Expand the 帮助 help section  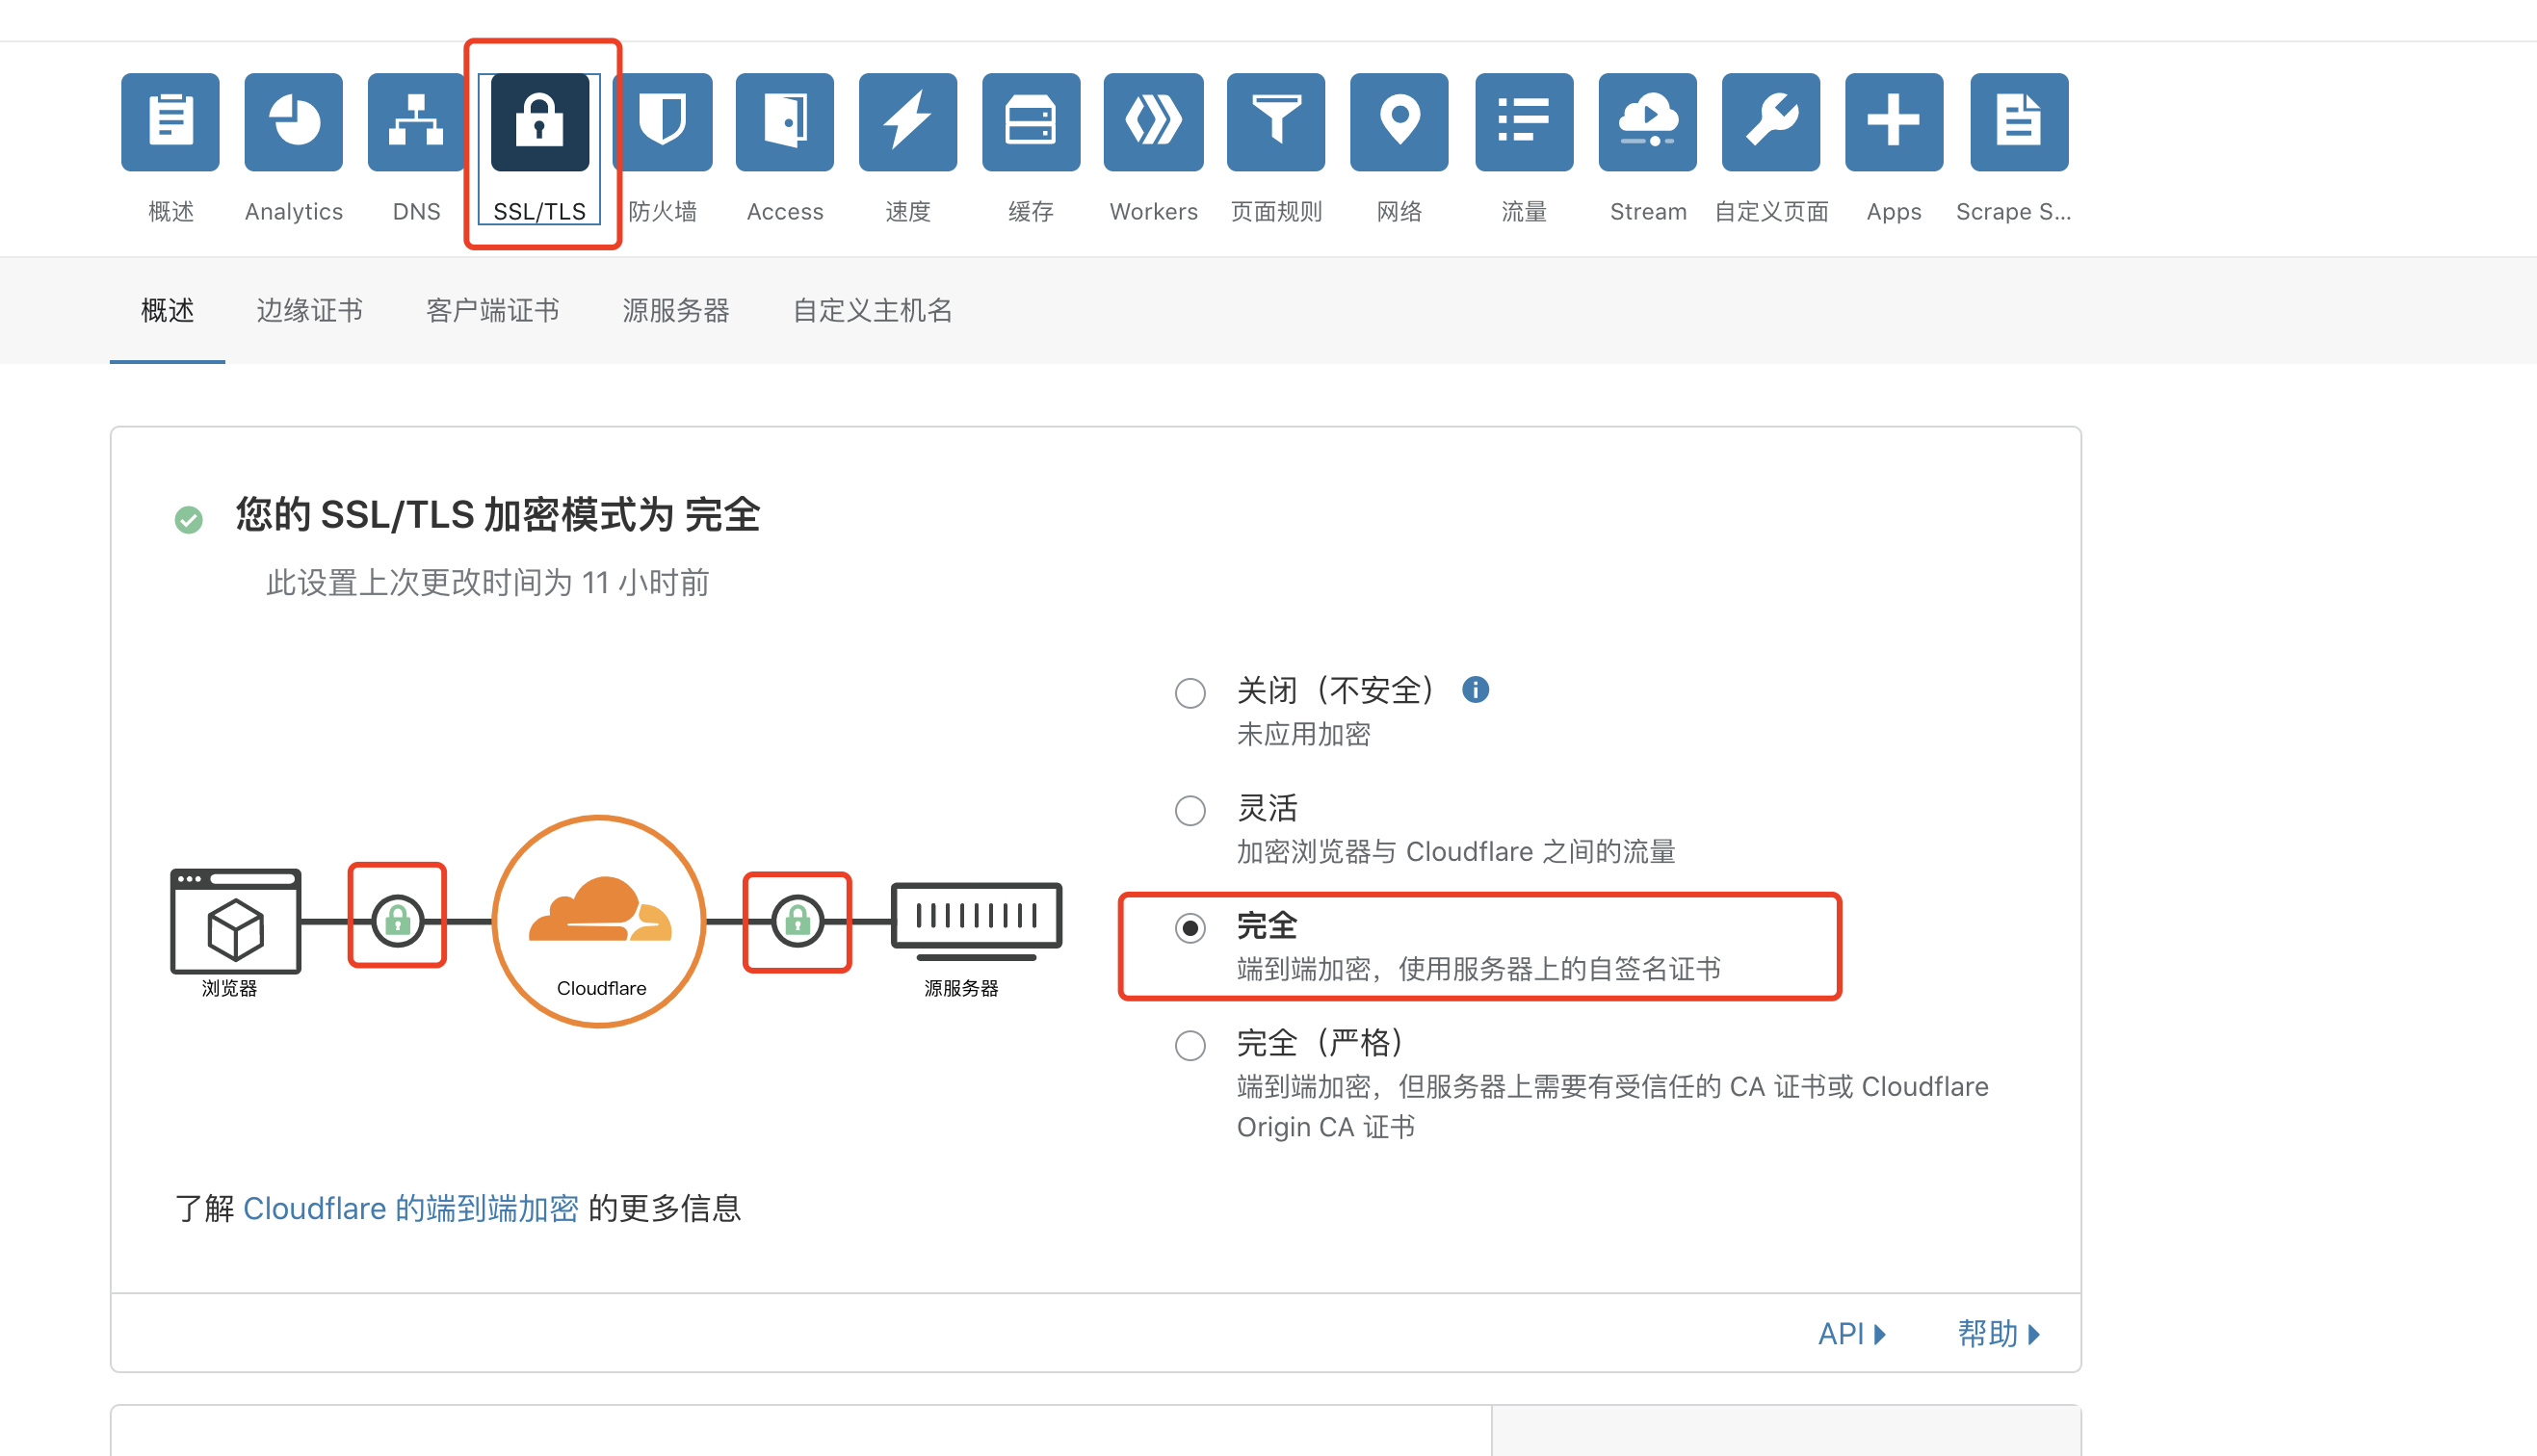(1997, 1334)
